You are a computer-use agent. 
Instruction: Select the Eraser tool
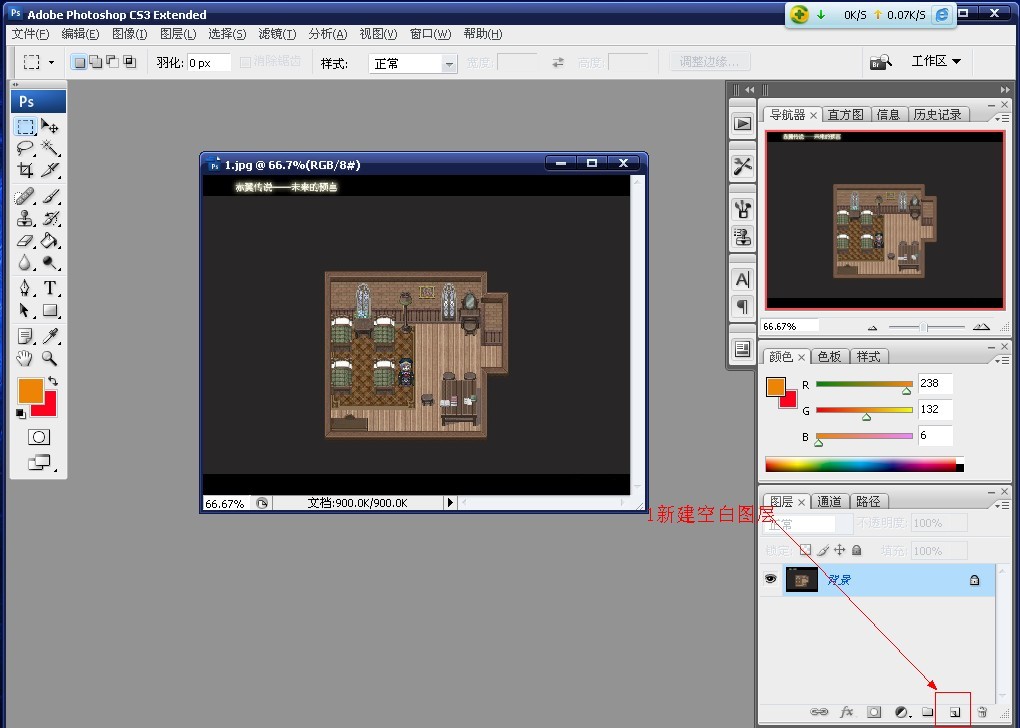click(x=25, y=241)
